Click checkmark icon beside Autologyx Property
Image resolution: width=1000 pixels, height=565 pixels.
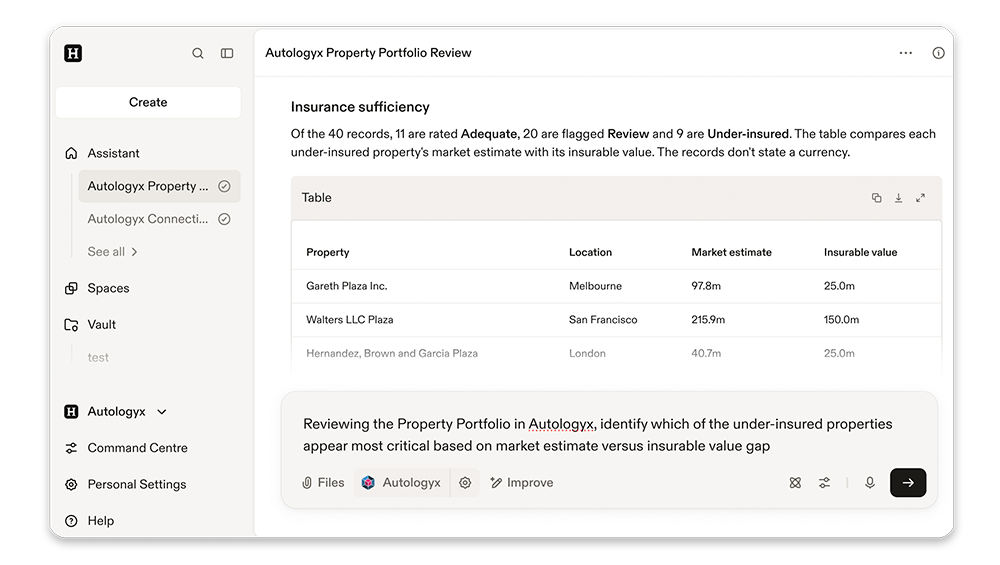pos(224,186)
